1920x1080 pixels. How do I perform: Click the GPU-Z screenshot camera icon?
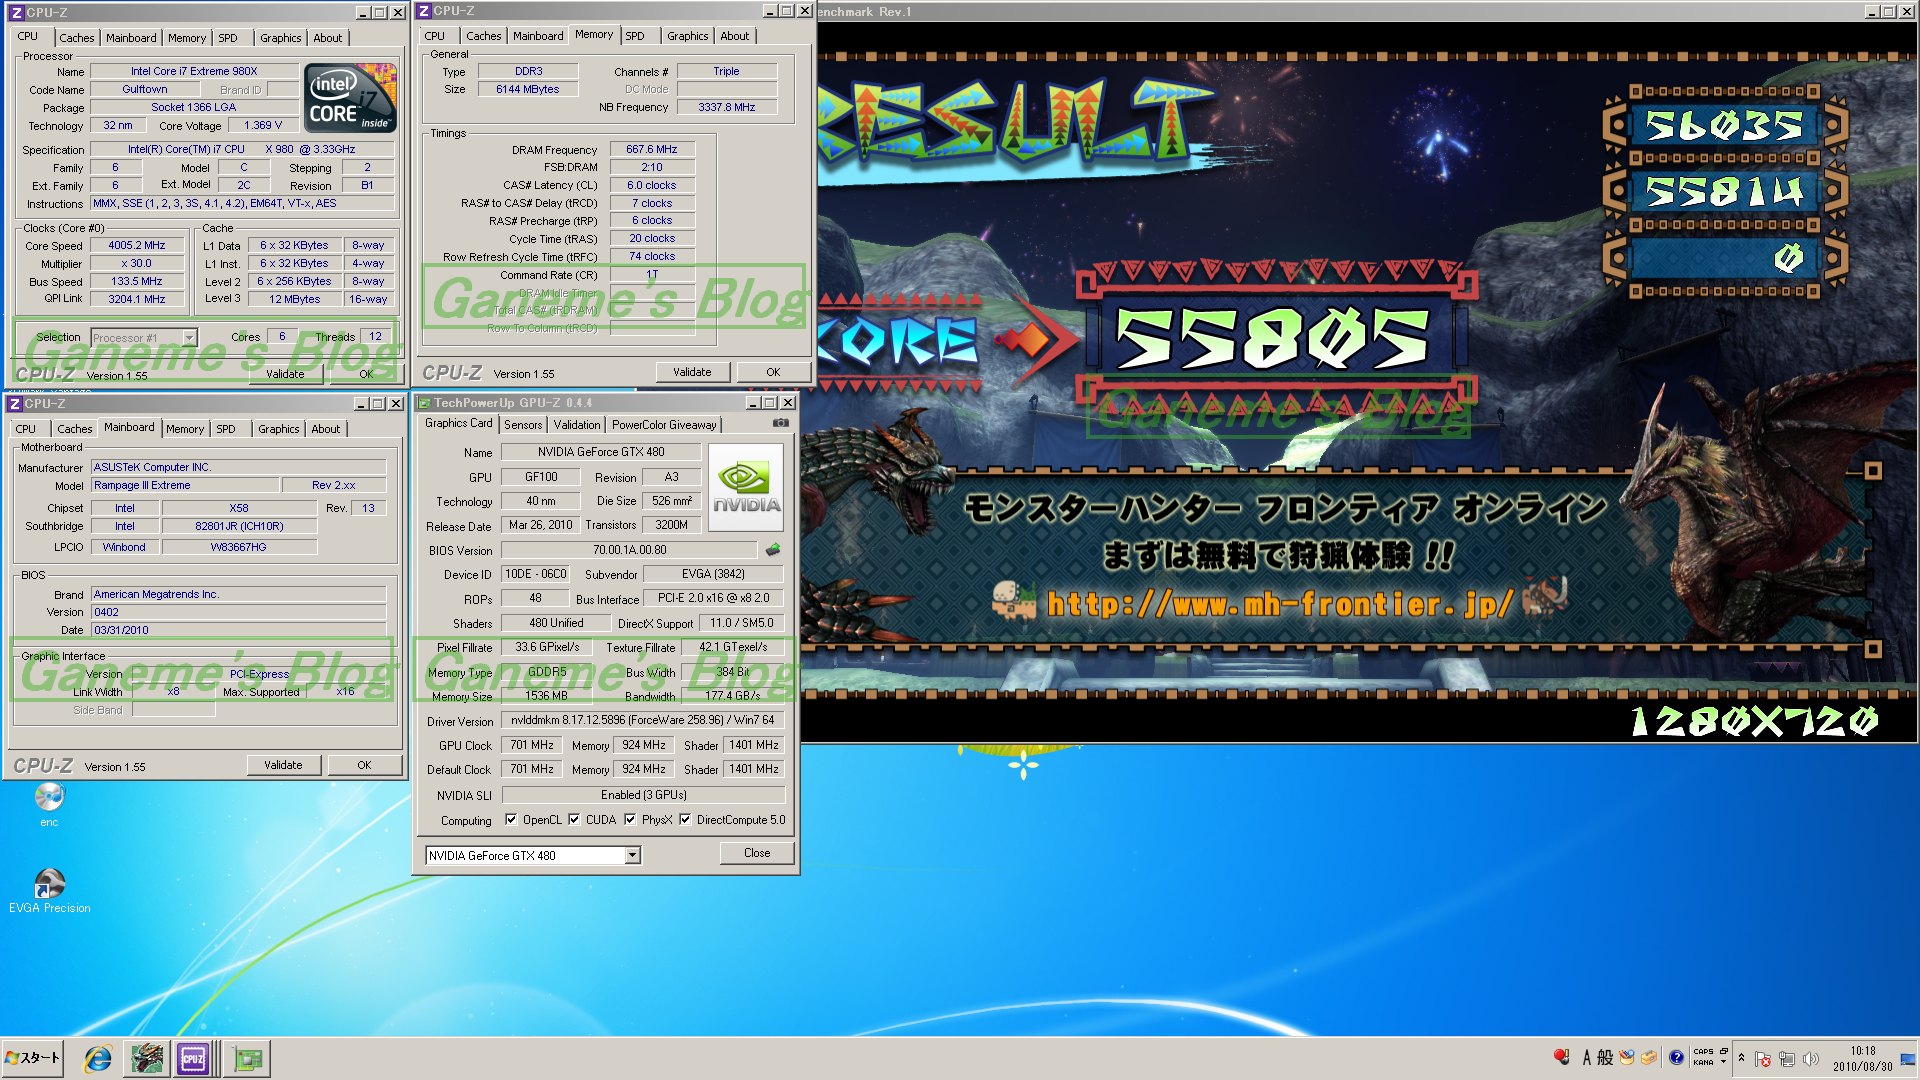click(781, 423)
